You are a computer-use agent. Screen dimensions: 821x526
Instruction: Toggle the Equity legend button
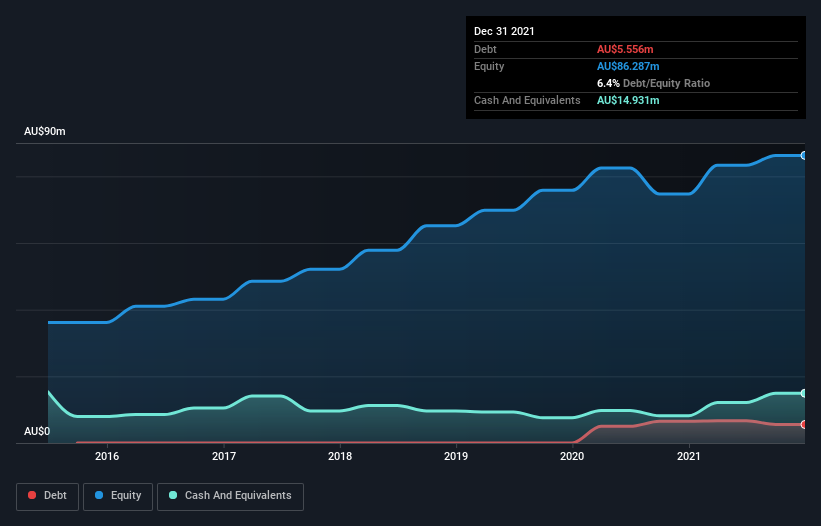pos(118,496)
